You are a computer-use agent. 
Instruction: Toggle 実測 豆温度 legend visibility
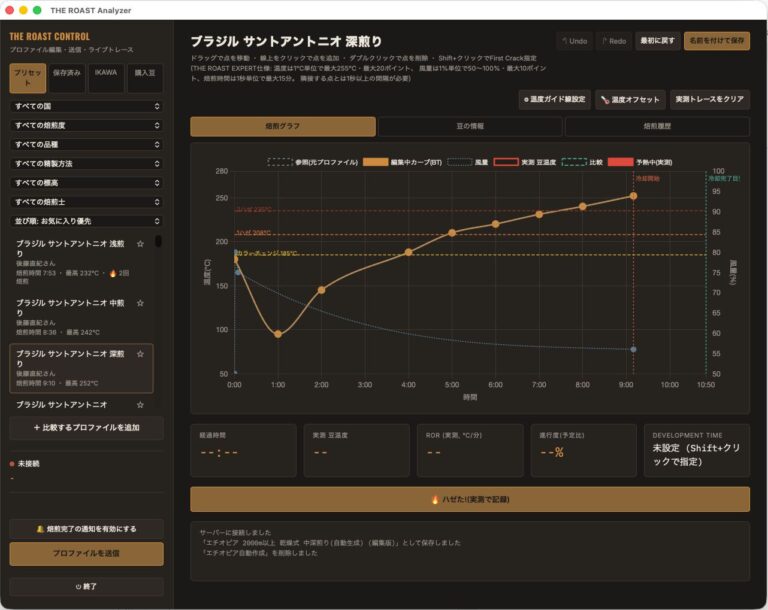click(x=525, y=162)
